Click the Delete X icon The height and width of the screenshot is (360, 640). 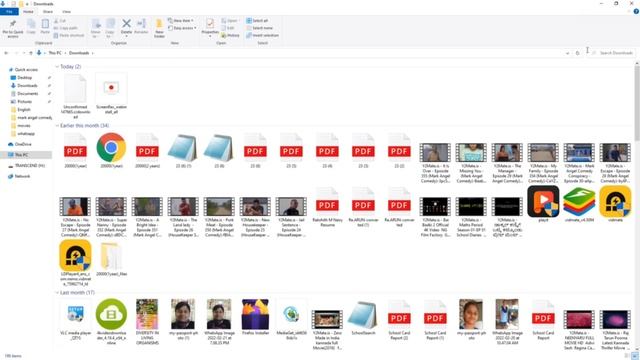[x=127, y=24]
